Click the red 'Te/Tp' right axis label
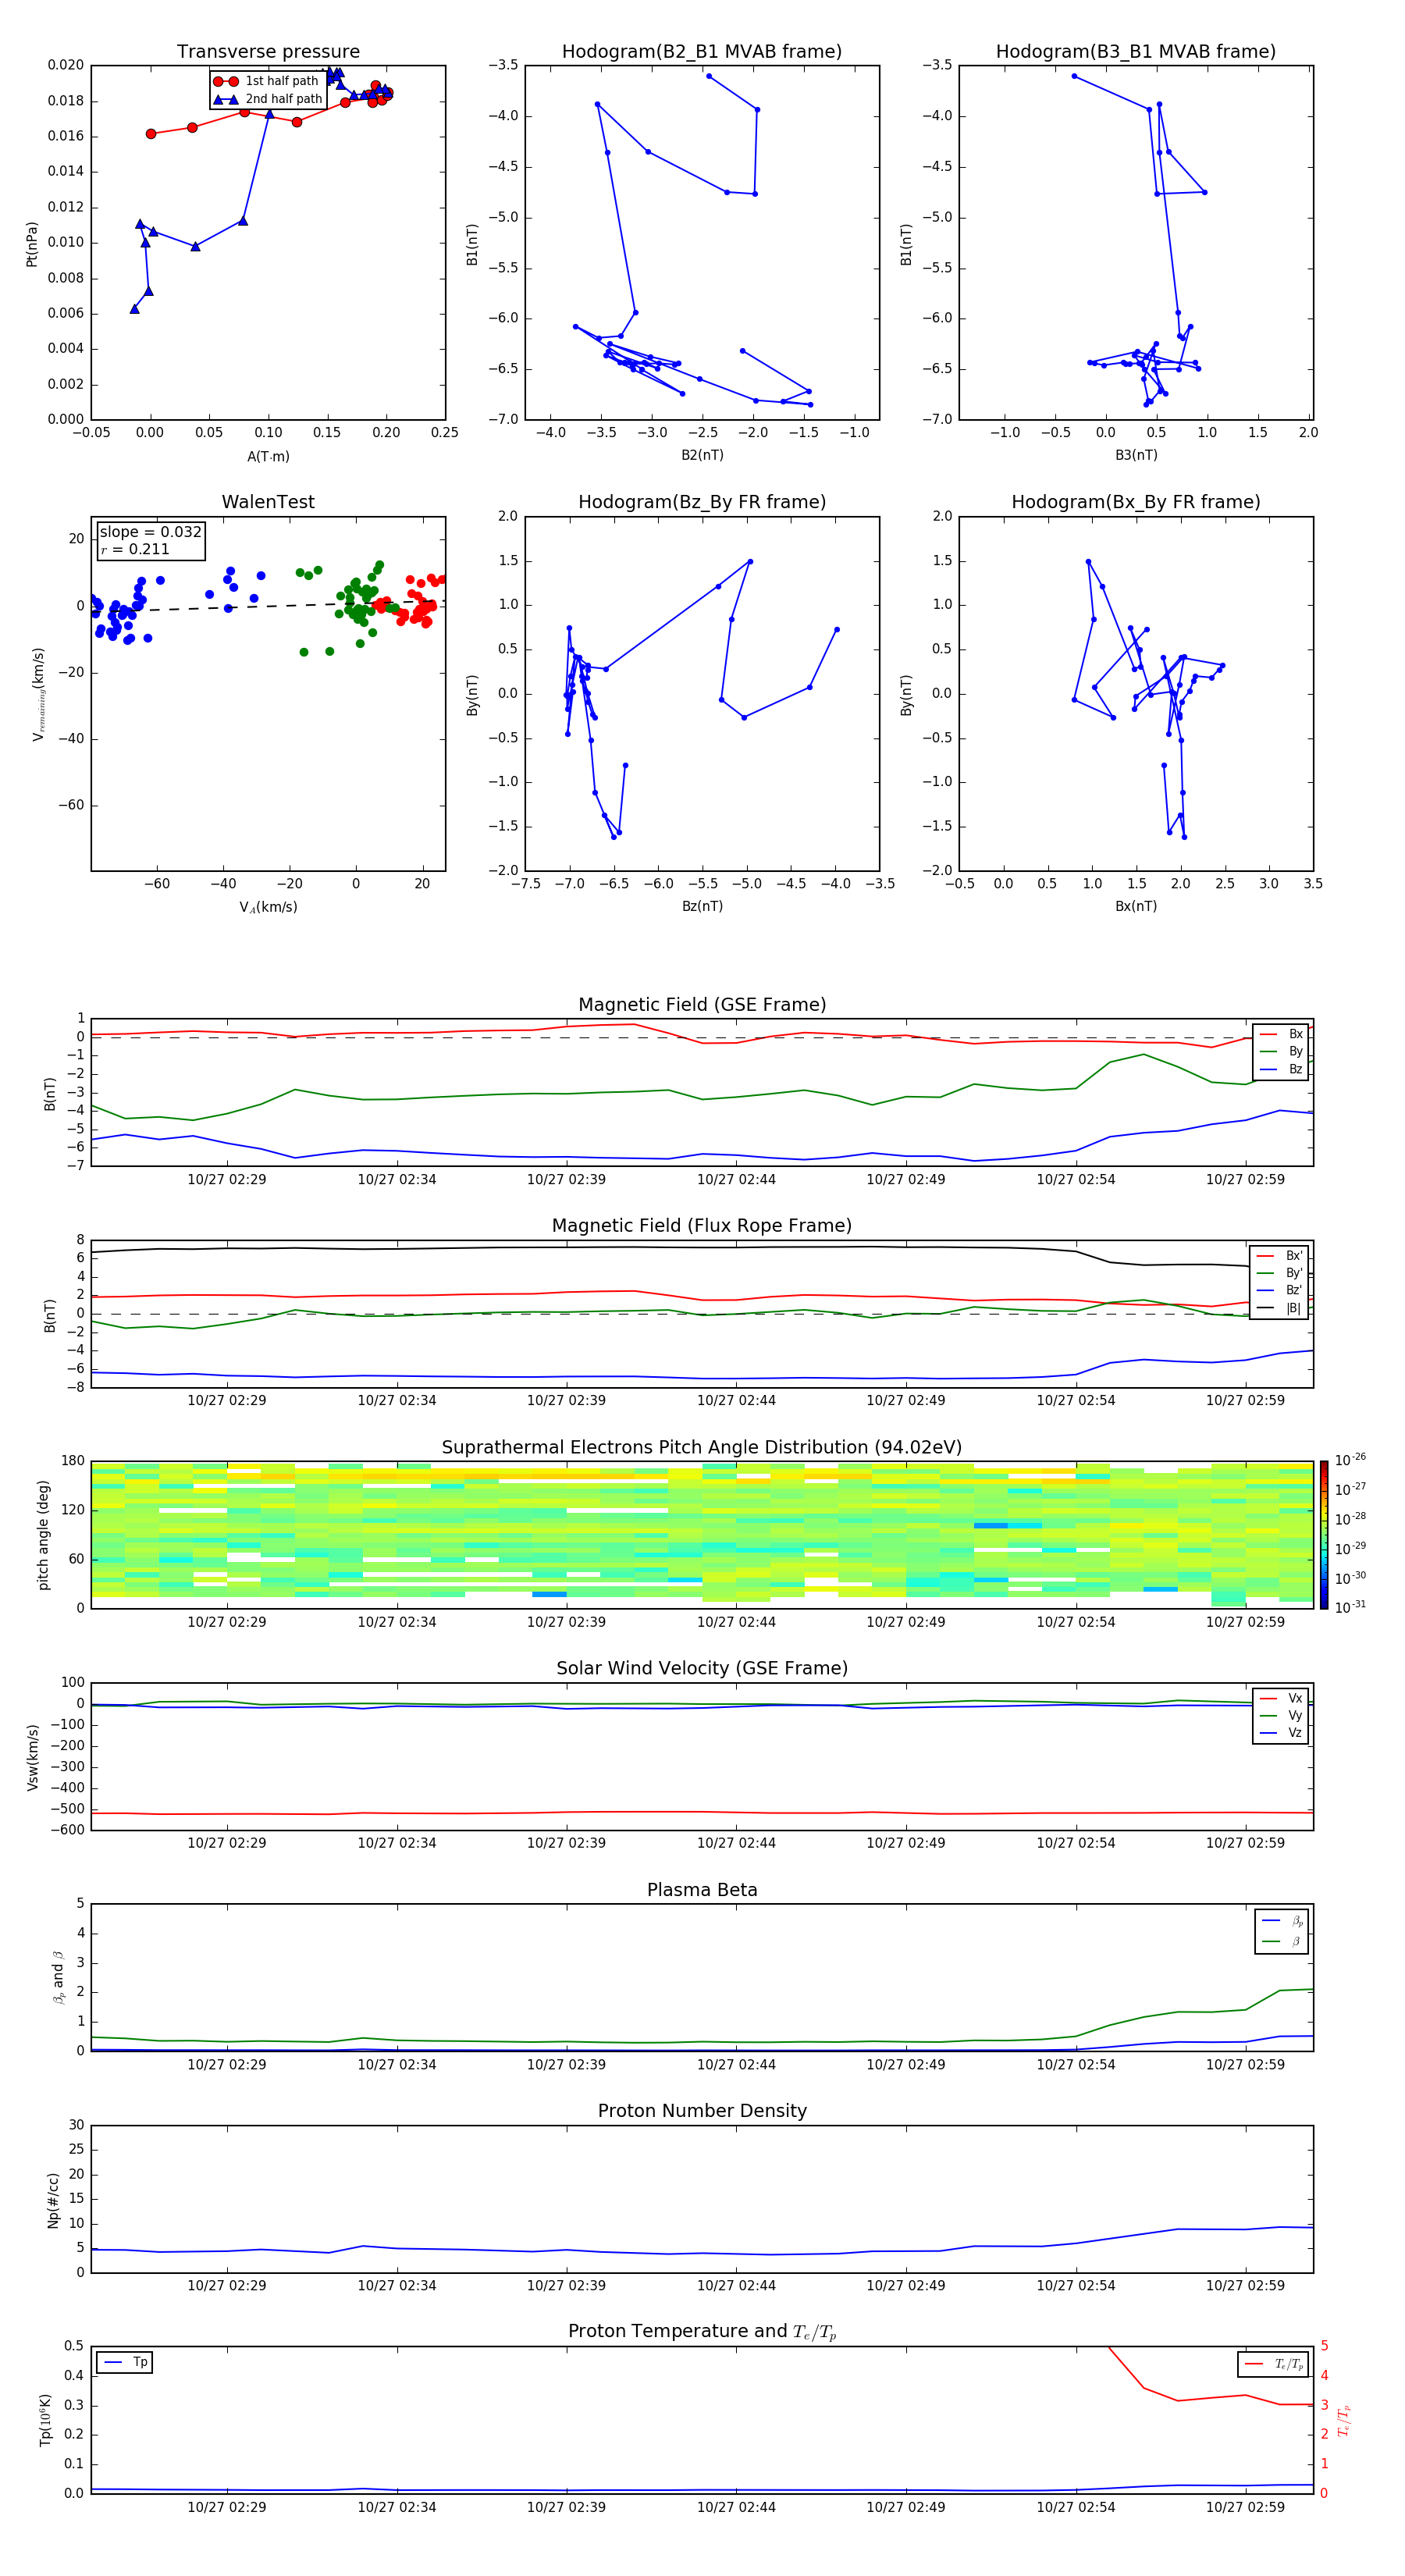Screen dimensions: 1405x2576 click(x=1344, y=2421)
